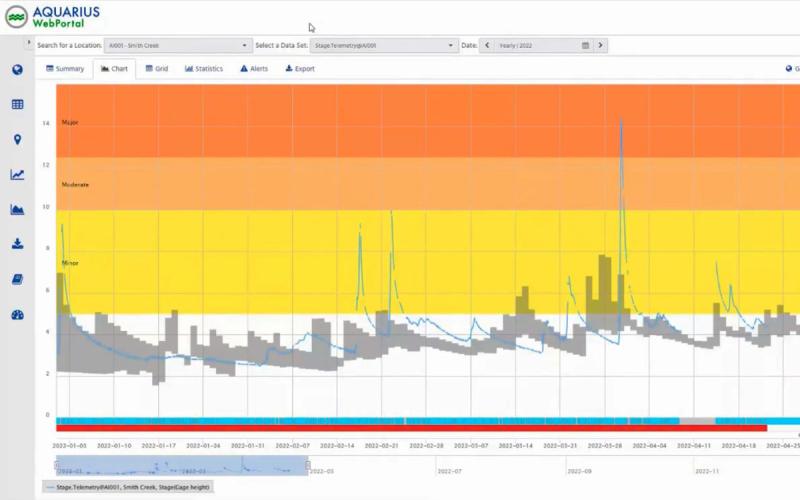This screenshot has height=500, width=800.
Task: Click the red status bar below chart
Action: tap(411, 429)
